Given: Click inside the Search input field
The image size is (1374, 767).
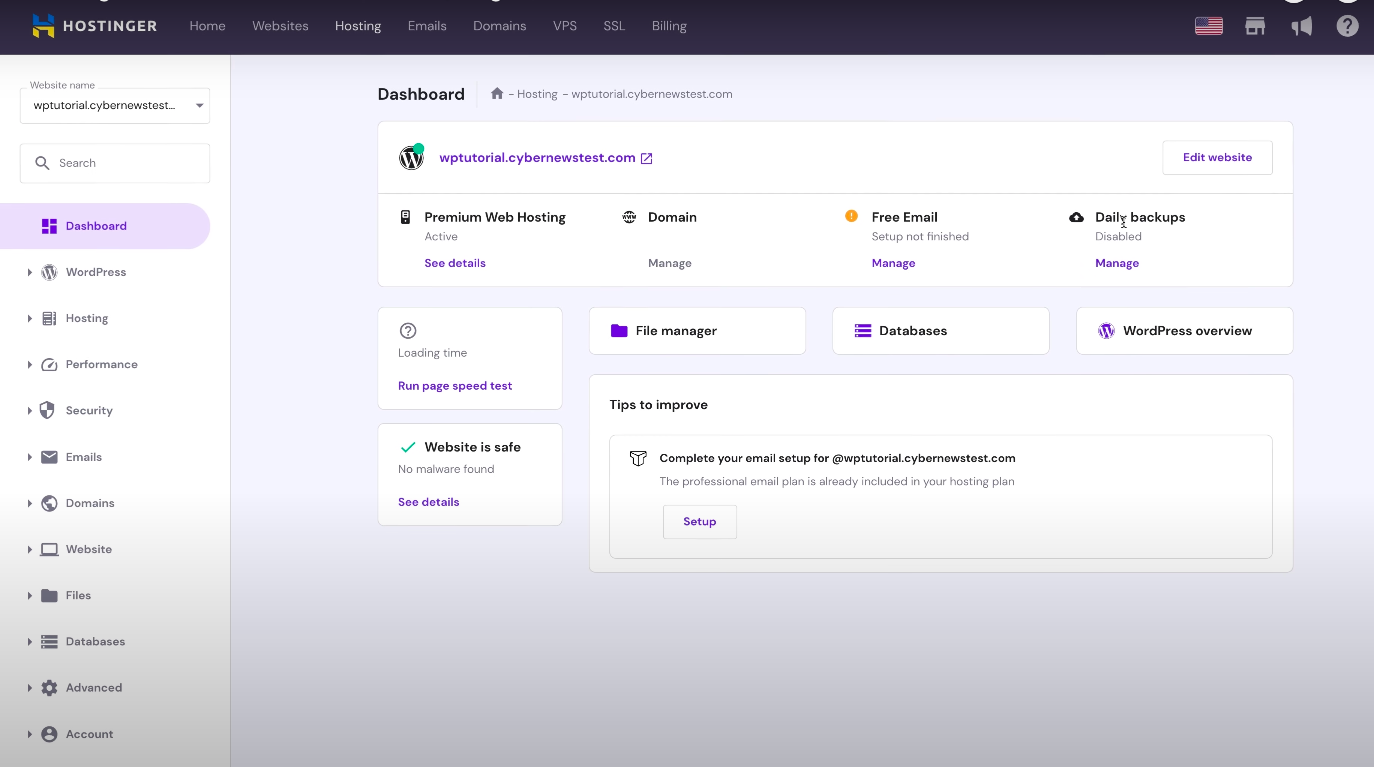Looking at the screenshot, I should 114,162.
